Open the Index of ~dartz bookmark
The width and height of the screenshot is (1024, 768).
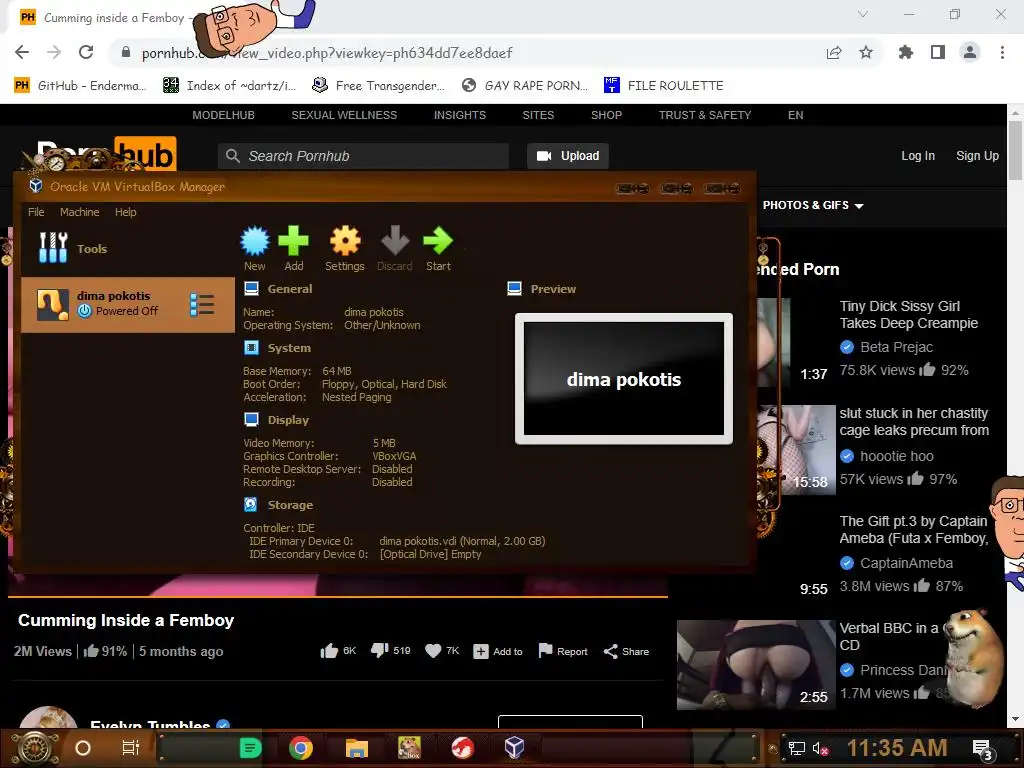click(229, 86)
